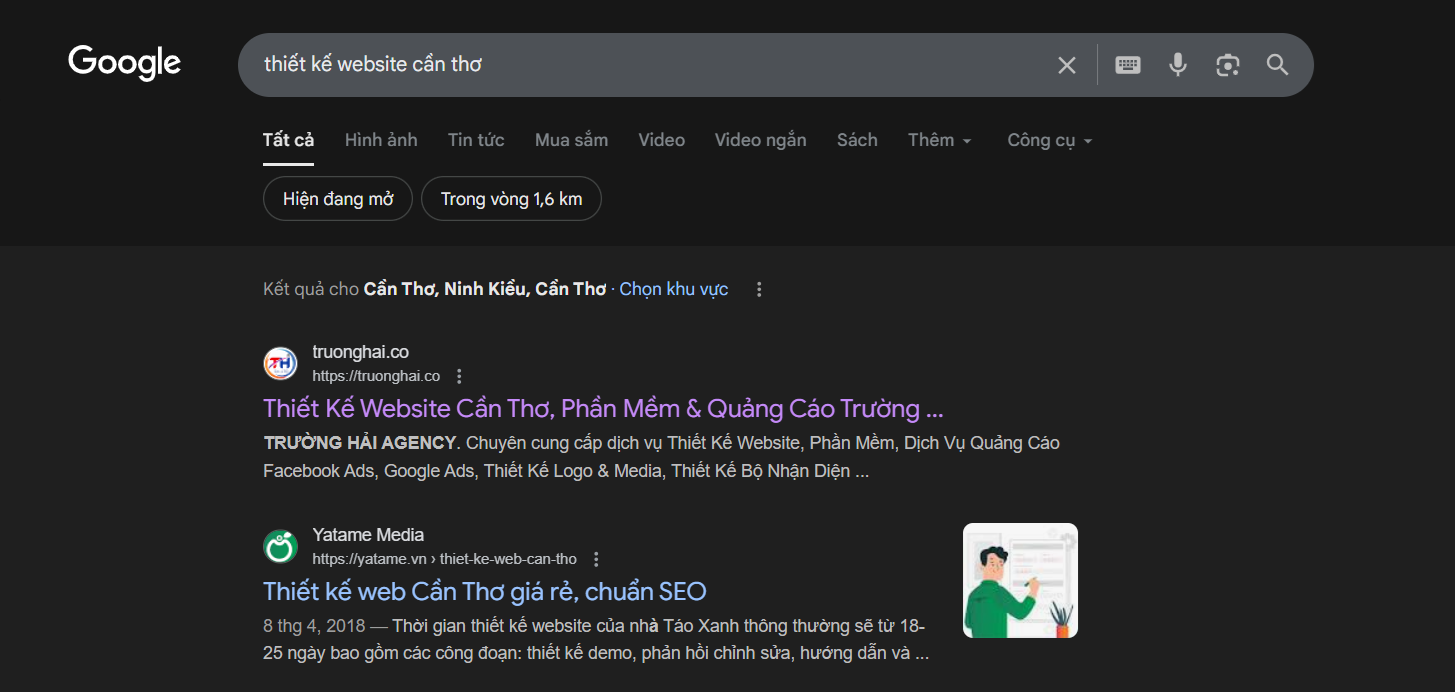Click the magnifying glass search button
This screenshot has height=692, width=1455.
tap(1277, 65)
